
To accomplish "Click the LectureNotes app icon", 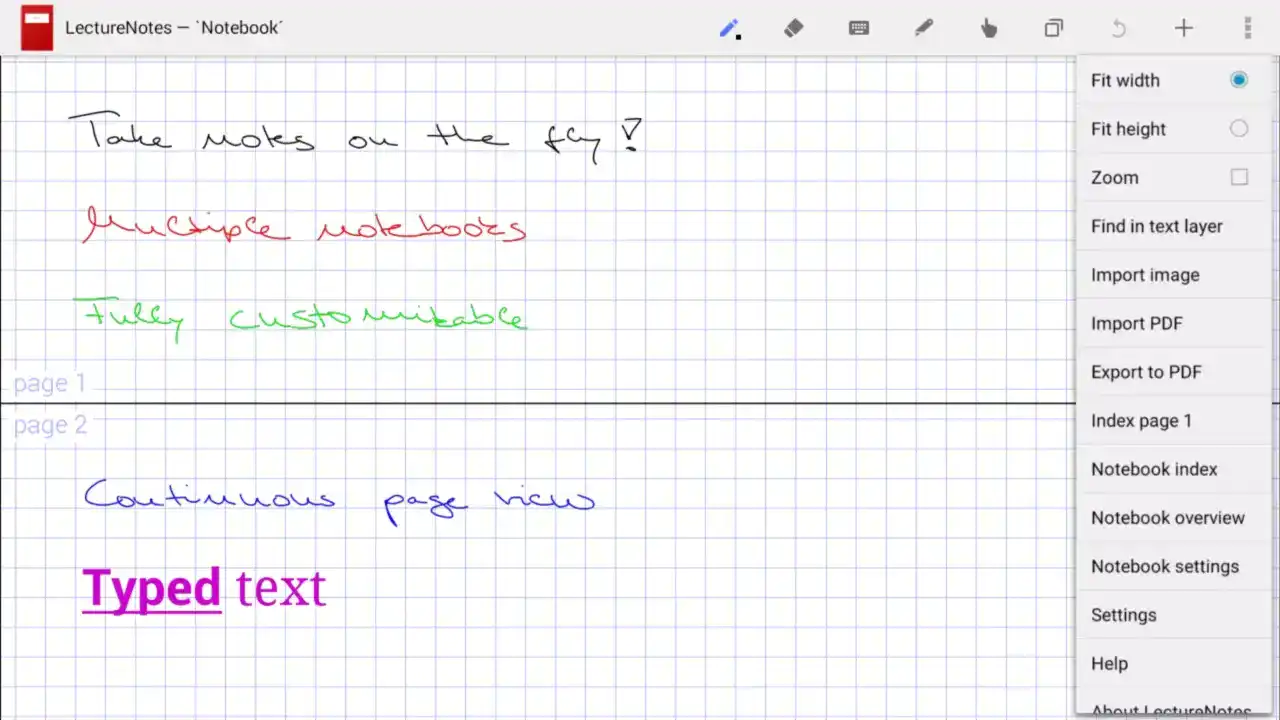I will pos(36,28).
